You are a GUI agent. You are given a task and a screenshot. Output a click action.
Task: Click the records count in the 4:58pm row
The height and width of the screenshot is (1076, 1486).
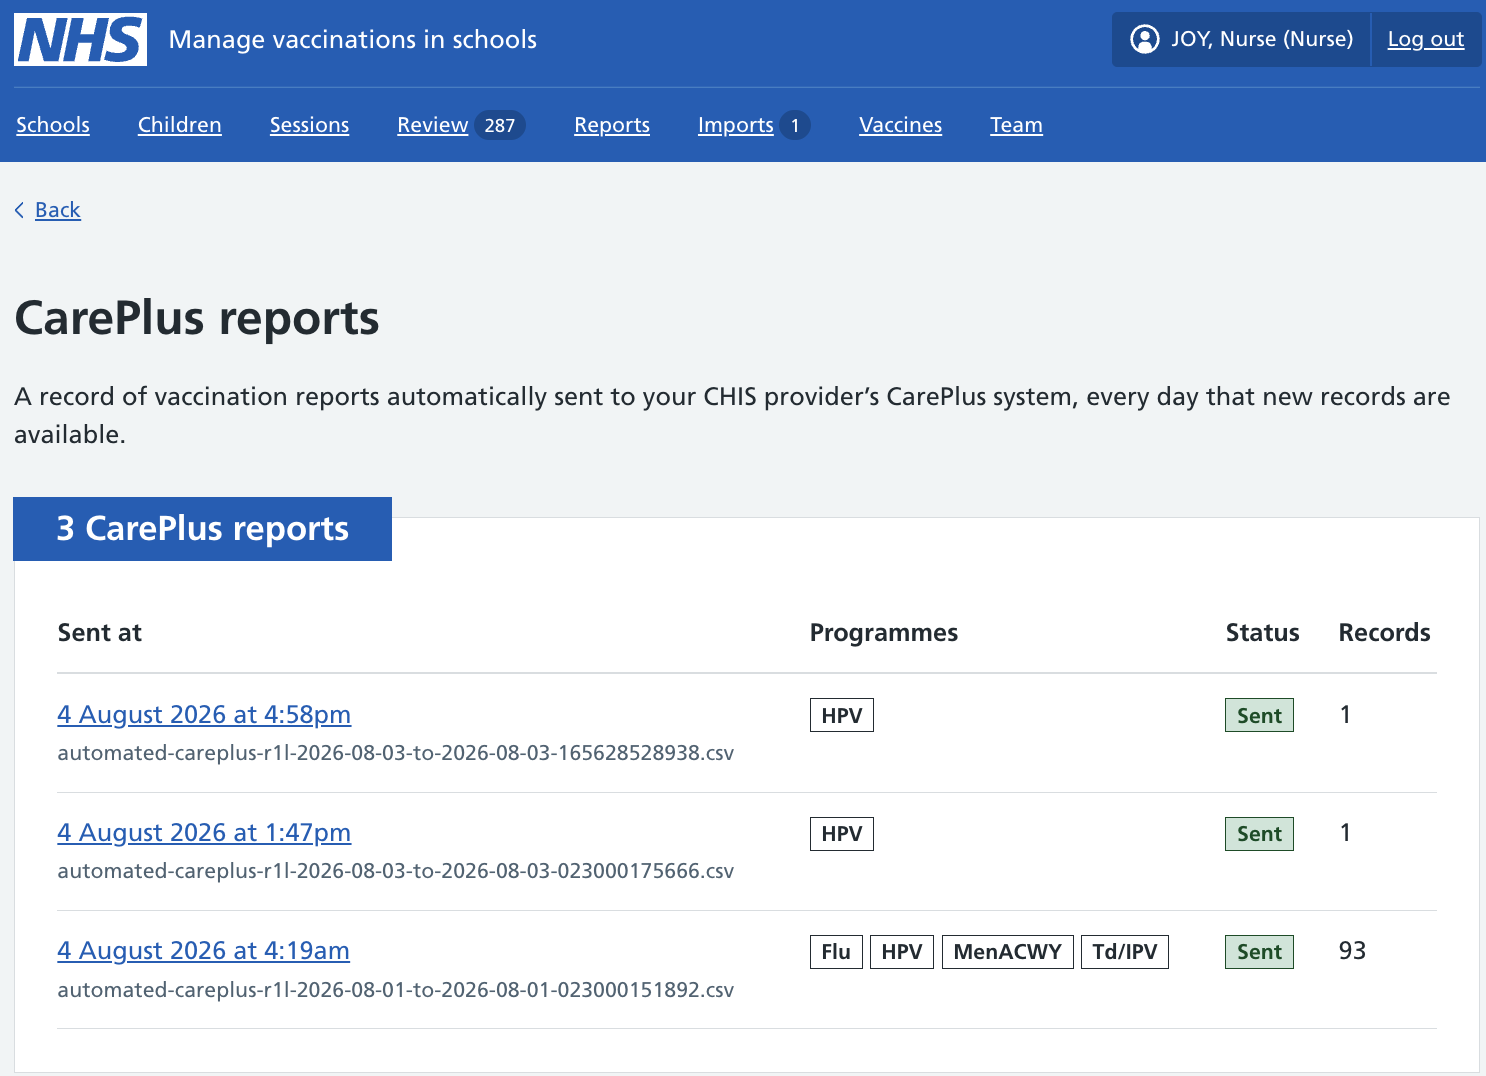1345,715
